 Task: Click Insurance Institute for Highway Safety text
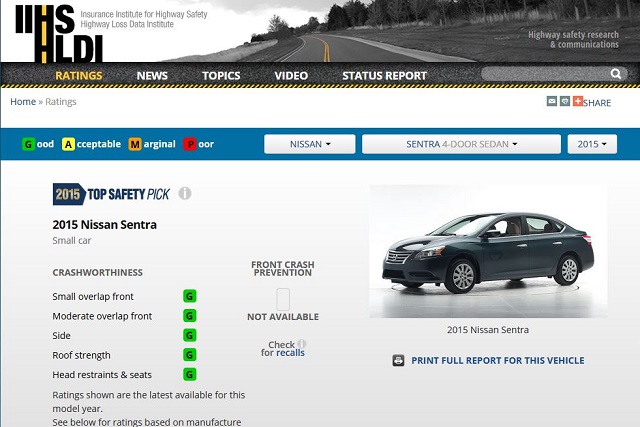click(144, 14)
